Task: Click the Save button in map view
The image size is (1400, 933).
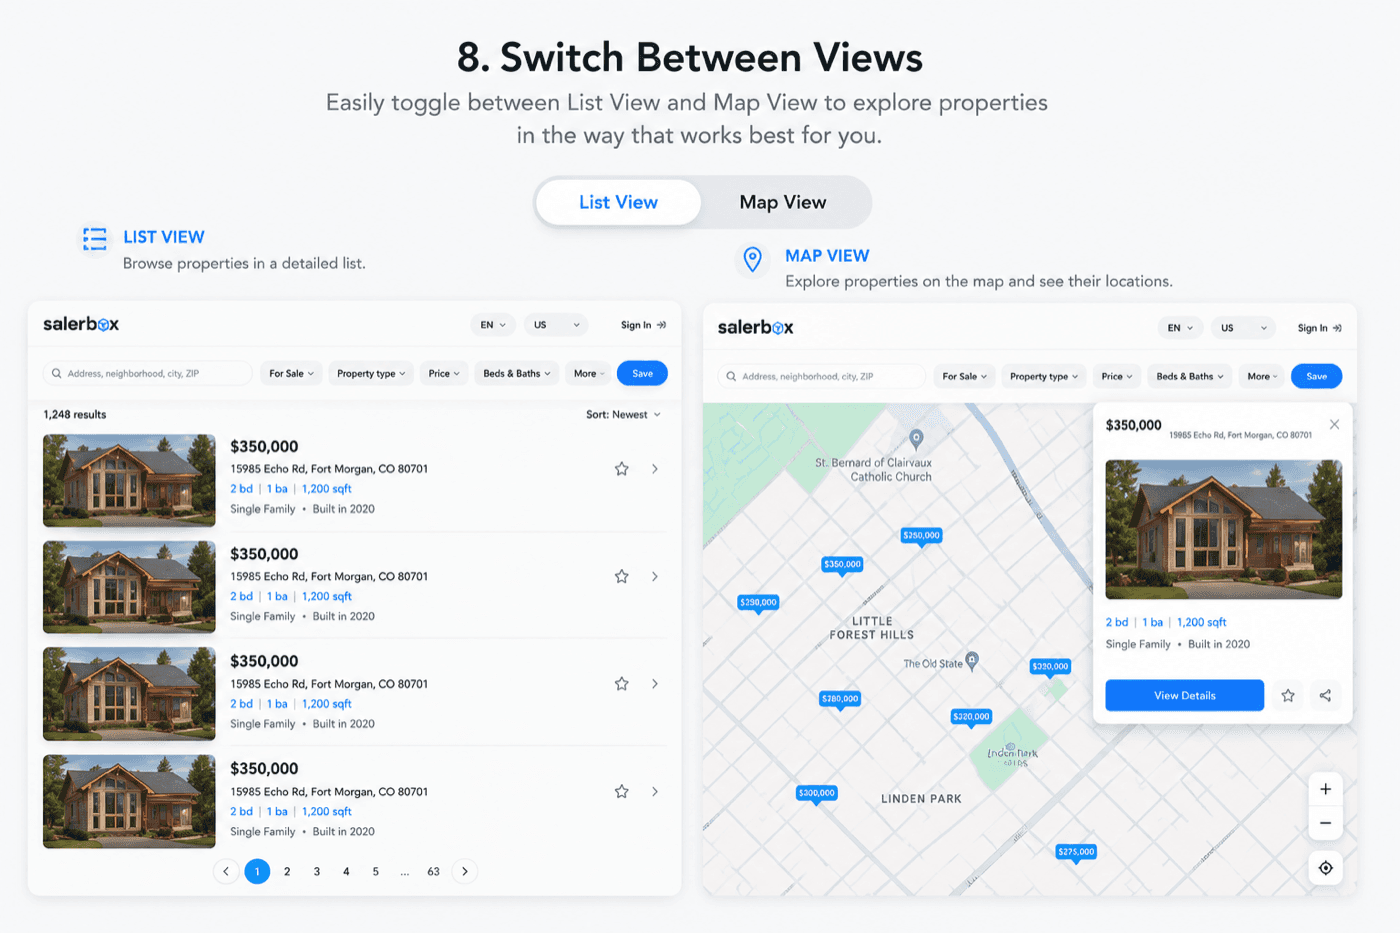Action: tap(1316, 376)
